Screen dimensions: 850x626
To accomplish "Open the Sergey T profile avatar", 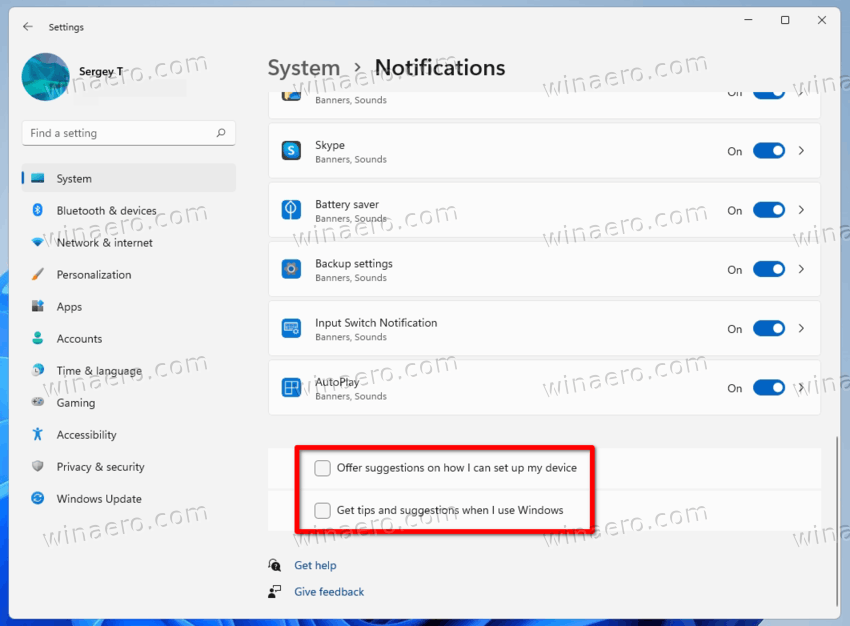I will (46, 77).
